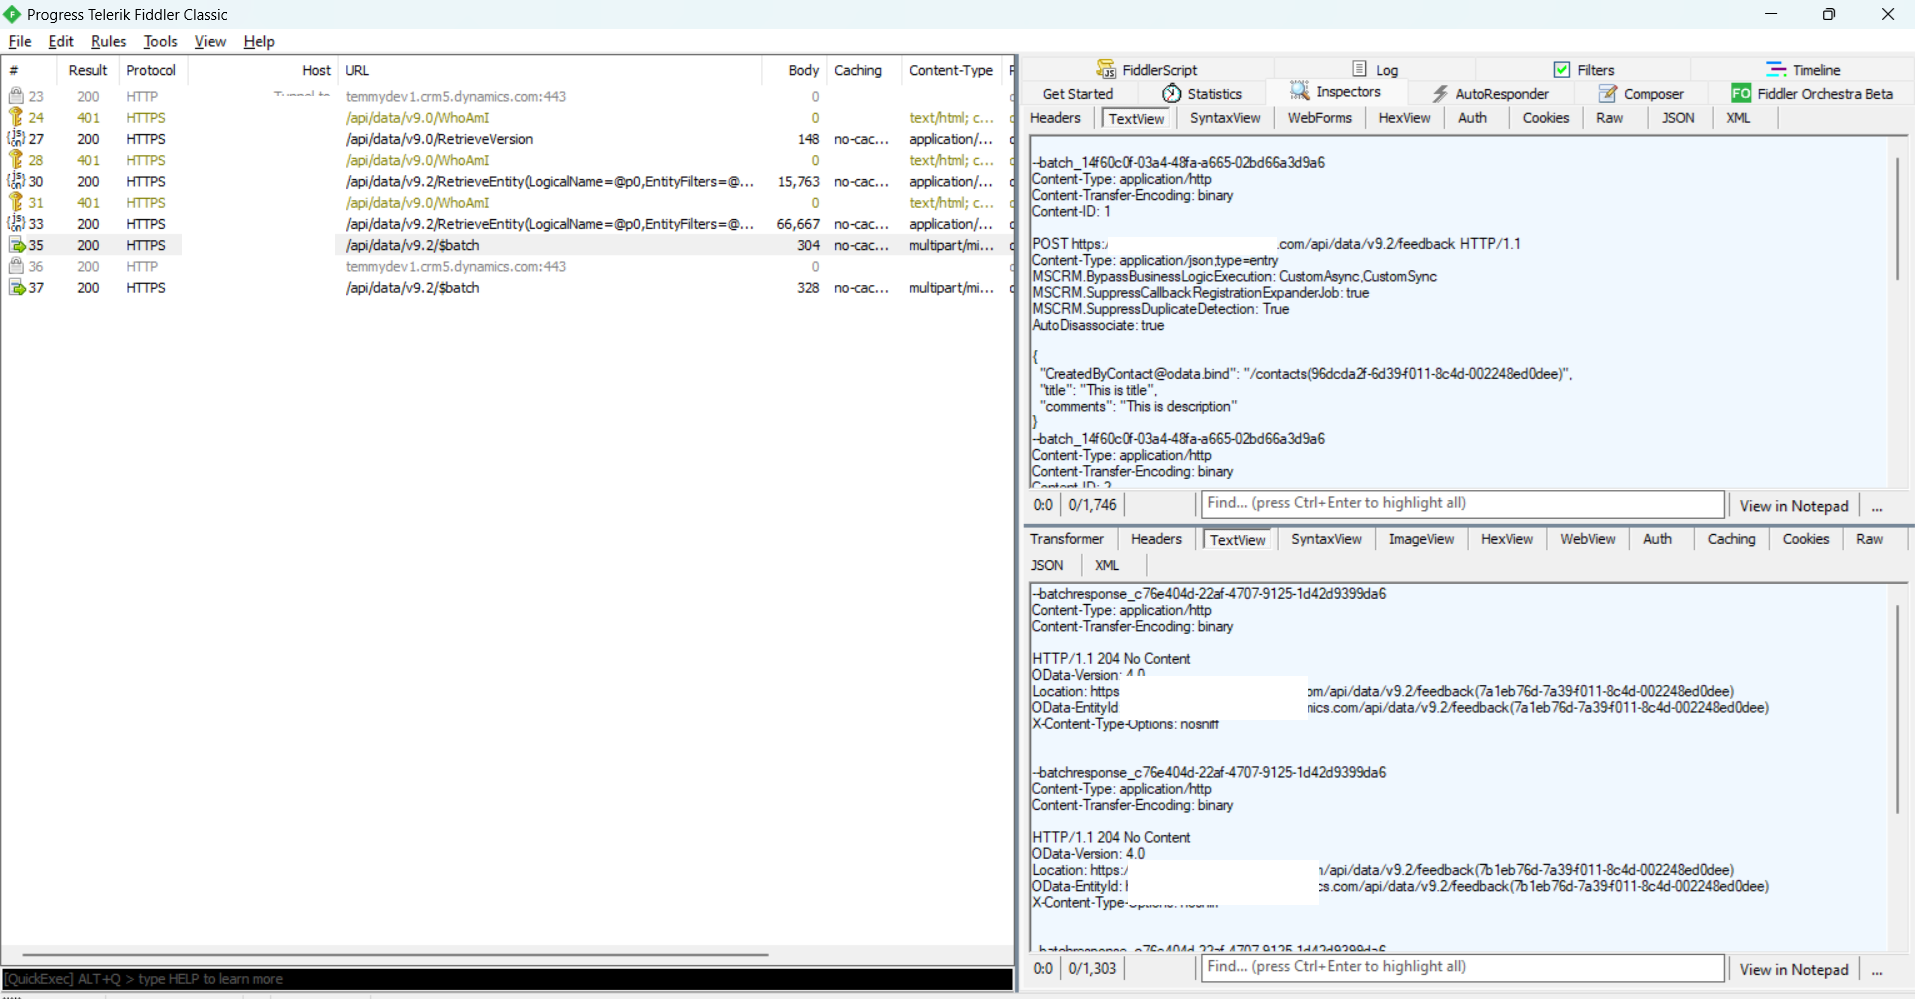Select response ImageView tab

[x=1421, y=538]
